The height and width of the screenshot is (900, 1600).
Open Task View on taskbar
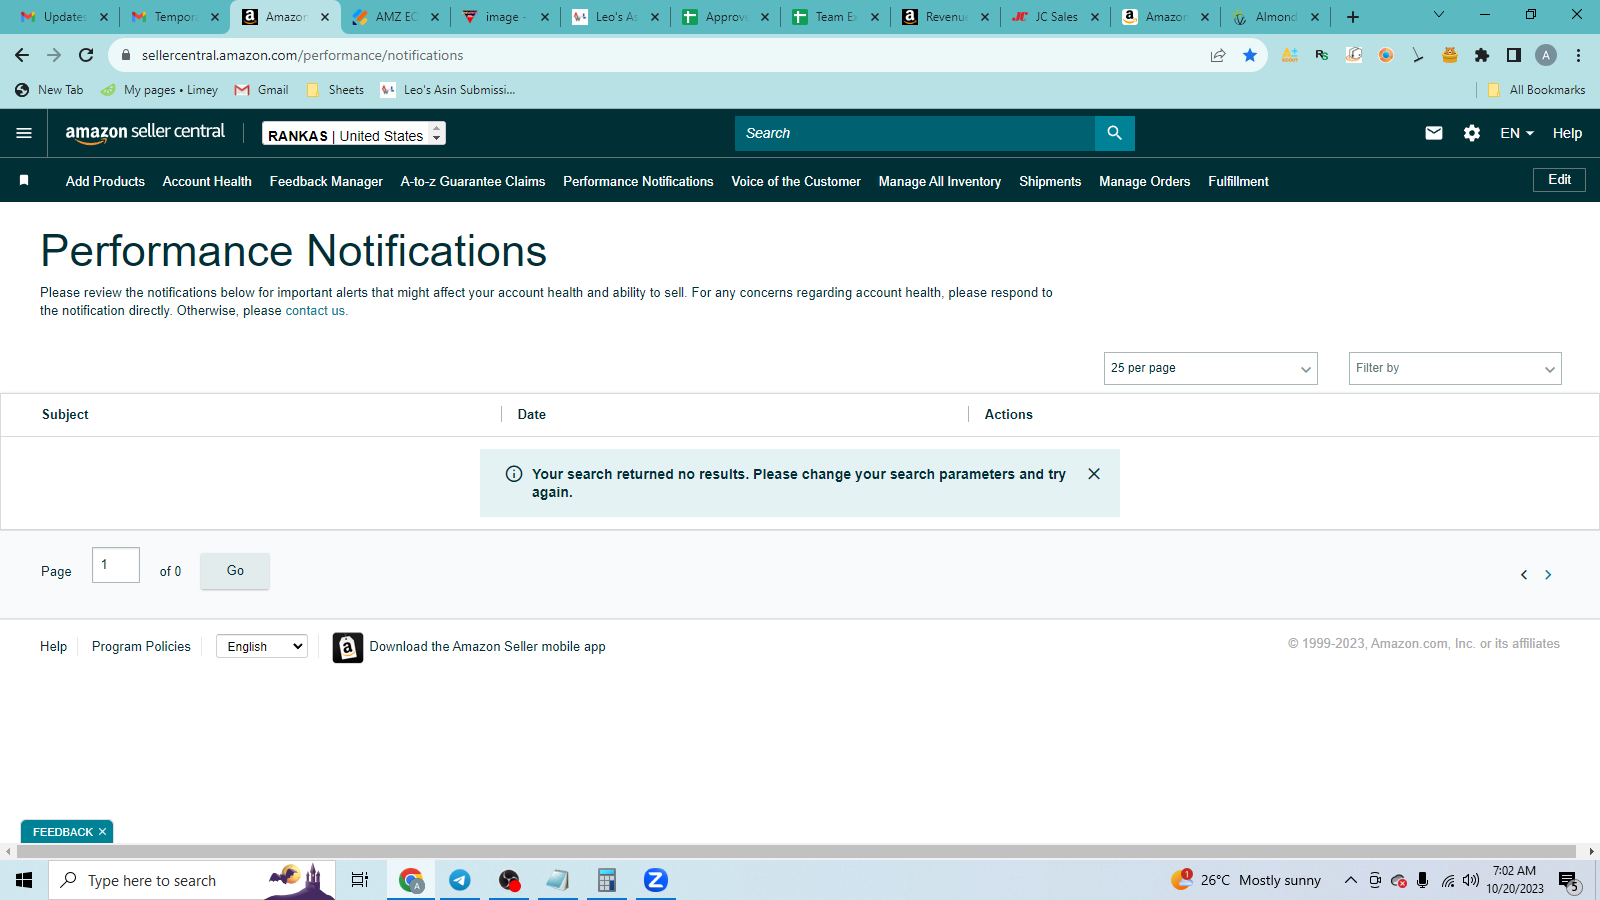pyautogui.click(x=360, y=880)
